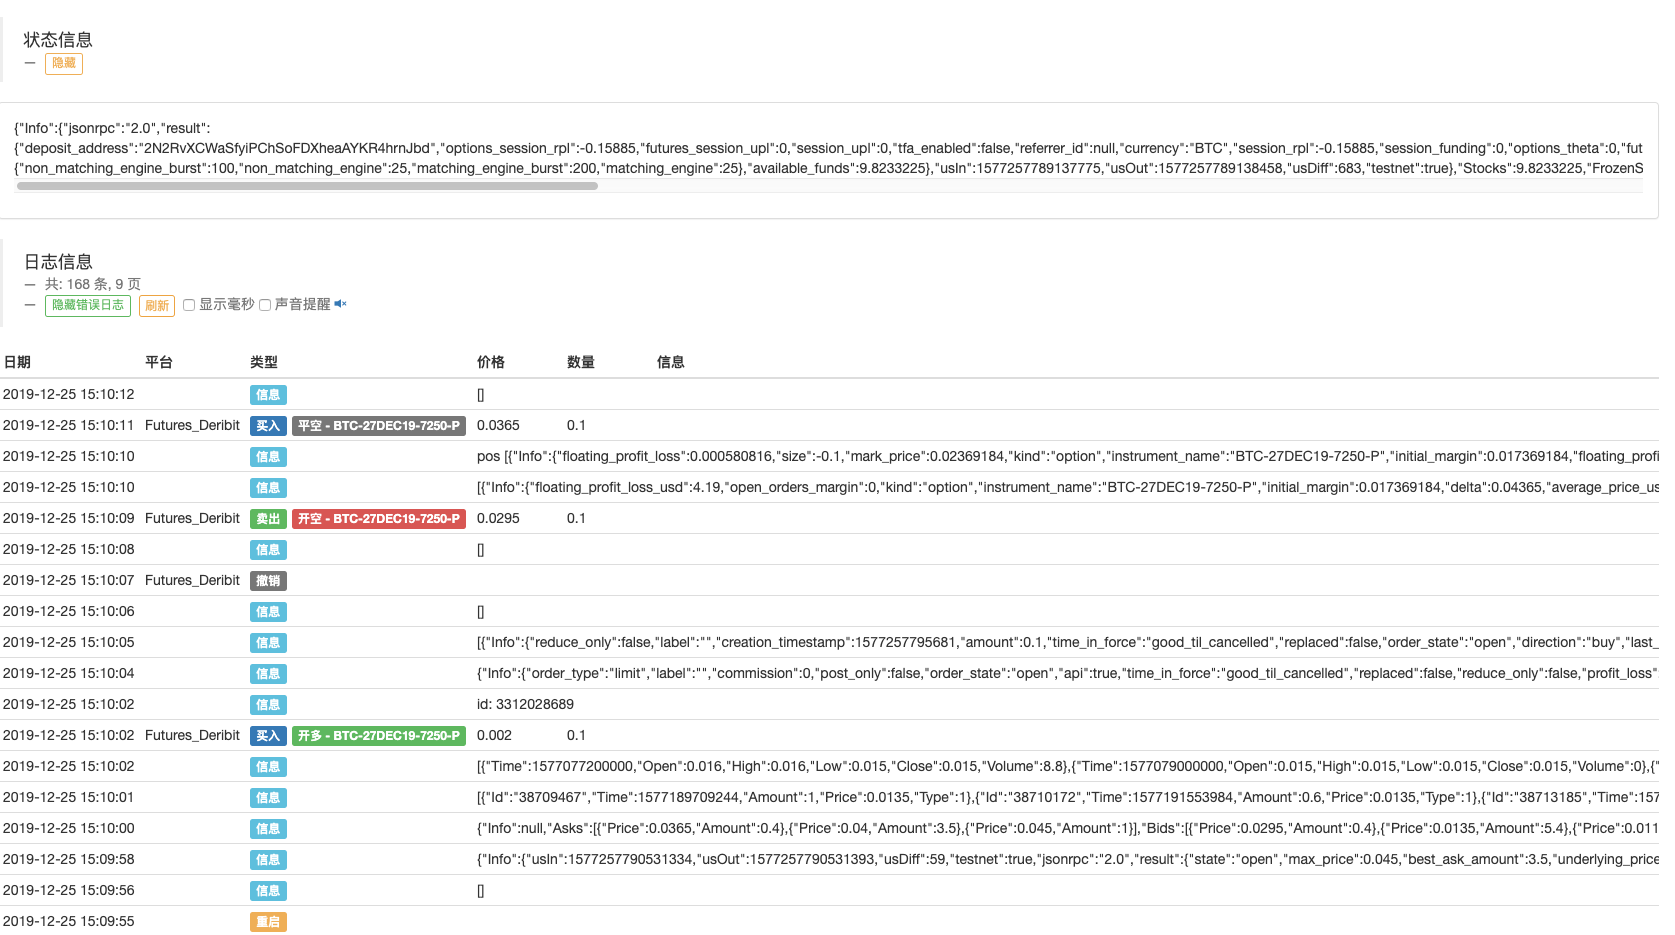The width and height of the screenshot is (1675, 935).
Task: Click the price value 0.002
Action: 494,735
